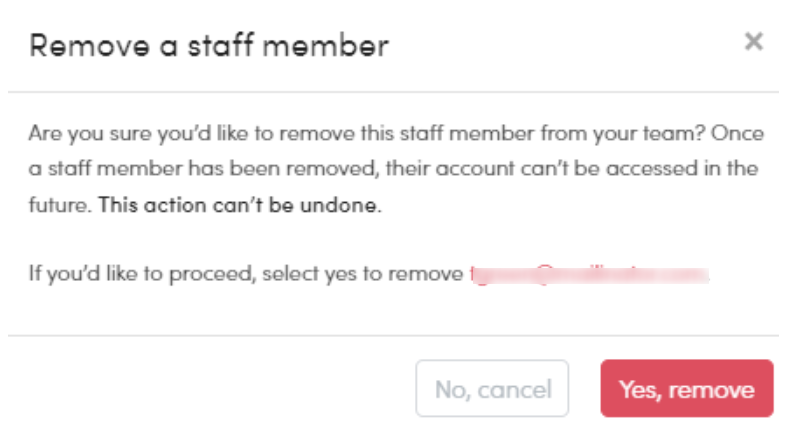The width and height of the screenshot is (792, 438).
Task: Click the word "Remove" in the header
Action: 76,45
